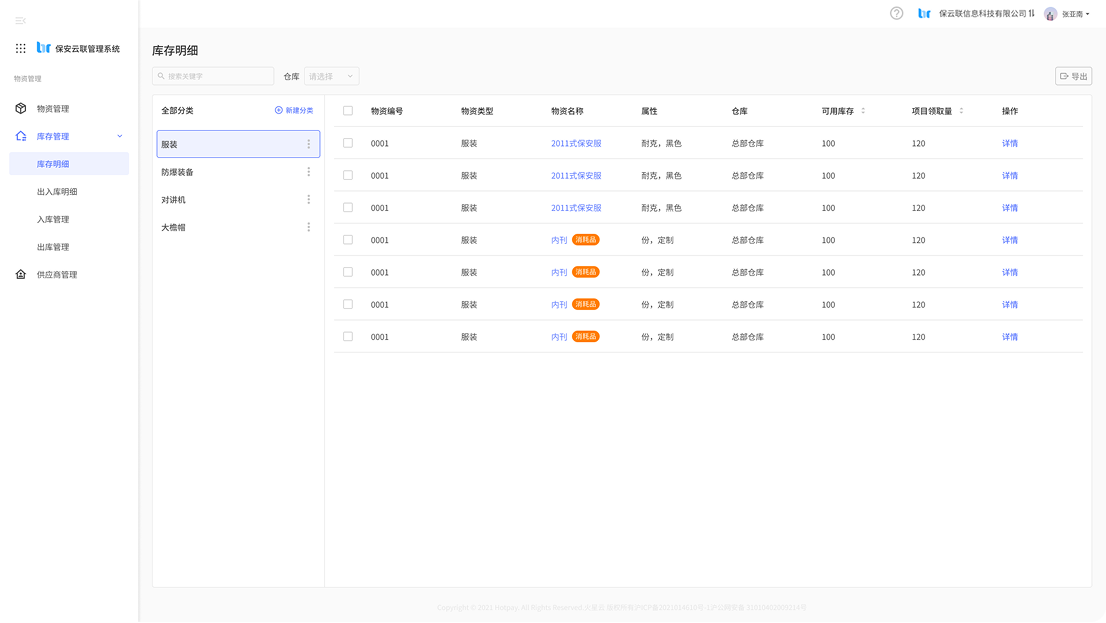Open the 仓库 warehouse dropdown

(x=331, y=76)
